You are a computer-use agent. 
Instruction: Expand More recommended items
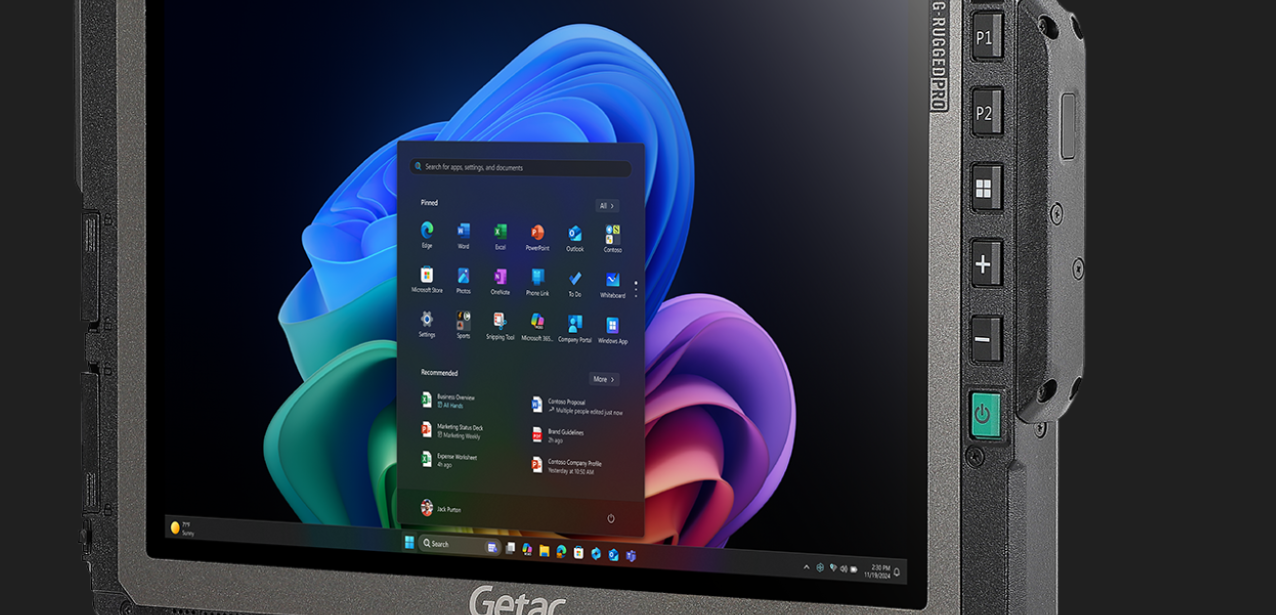(603, 379)
